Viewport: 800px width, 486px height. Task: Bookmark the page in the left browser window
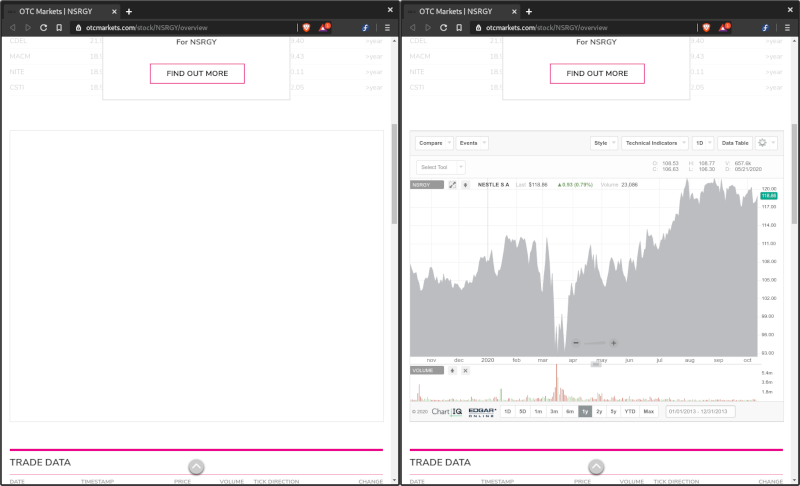(59, 28)
